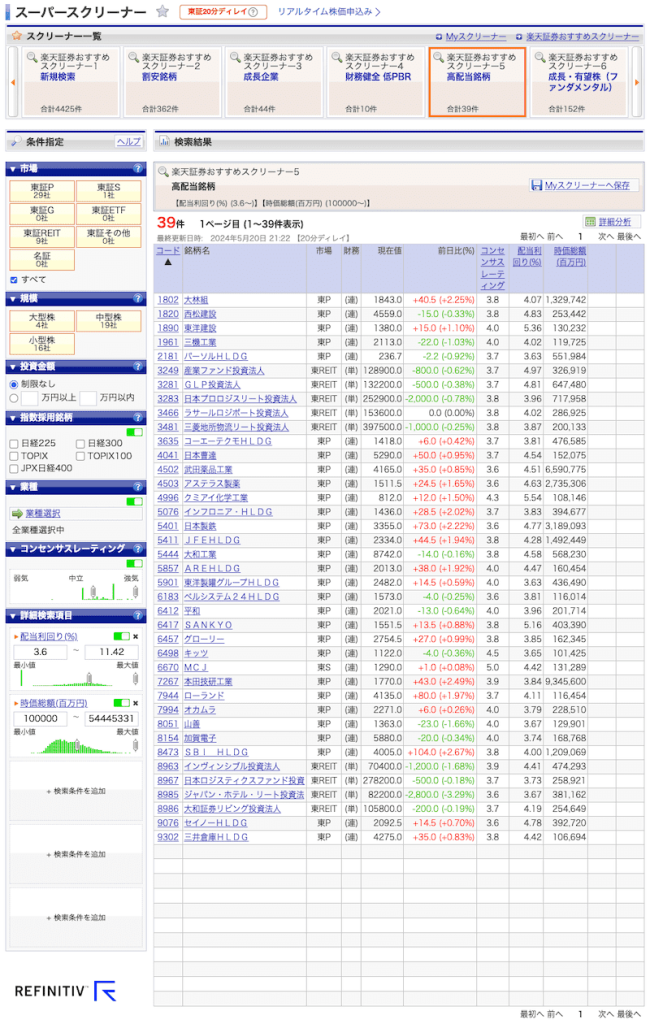The width and height of the screenshot is (650, 1024).
Task: Click the left orange arrow of screener carousel
Action: coord(12,82)
